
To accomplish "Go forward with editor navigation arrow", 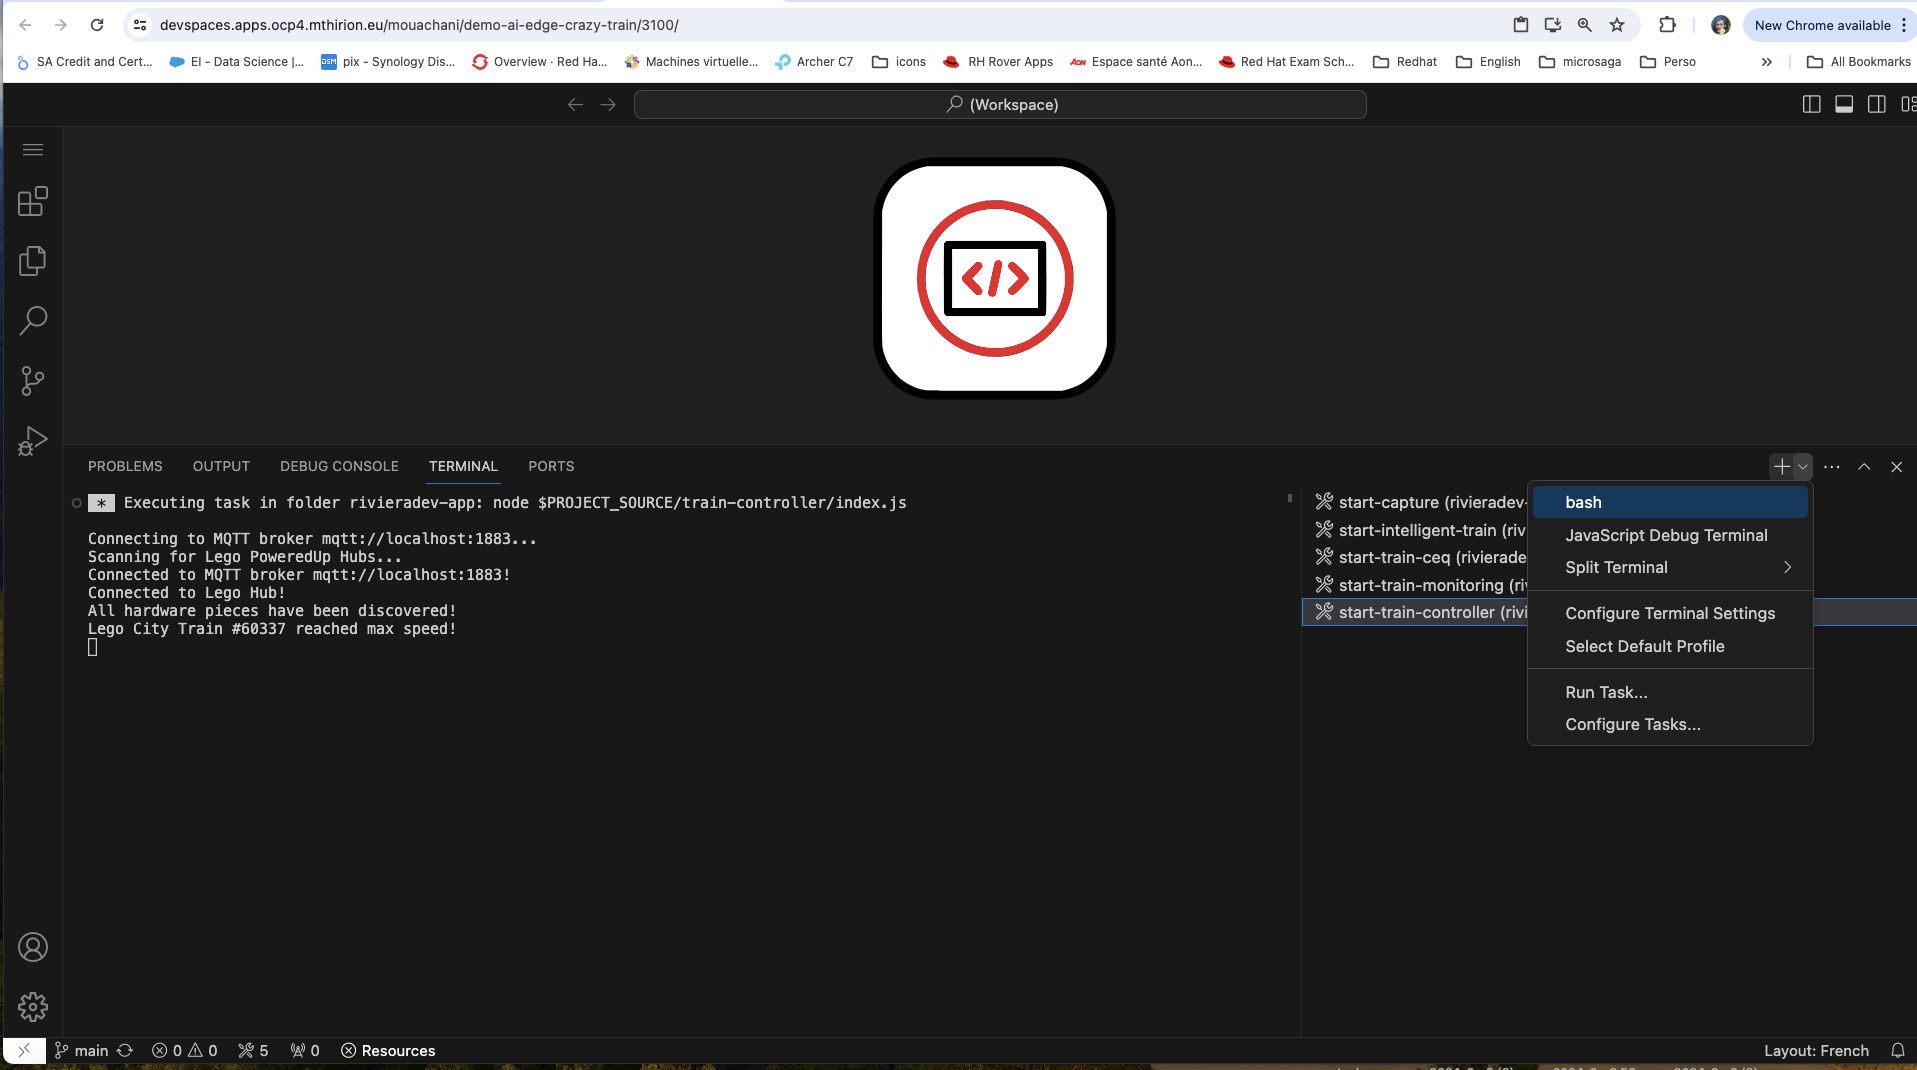I will click(608, 105).
